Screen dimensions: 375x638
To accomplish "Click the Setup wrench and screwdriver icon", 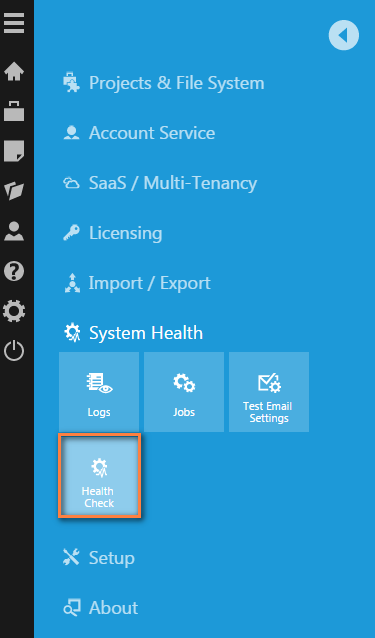I will (72, 557).
